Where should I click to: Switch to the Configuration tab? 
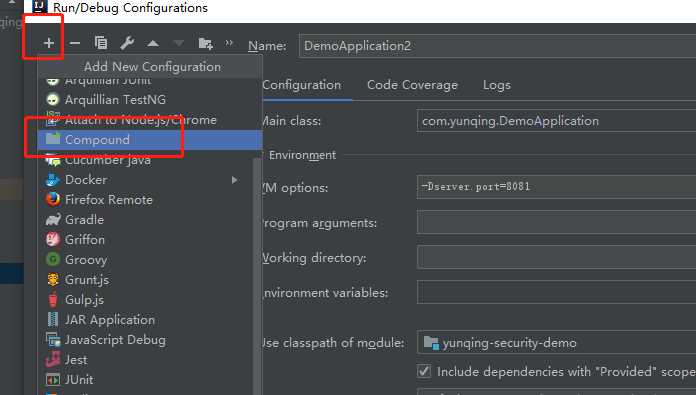[302, 85]
